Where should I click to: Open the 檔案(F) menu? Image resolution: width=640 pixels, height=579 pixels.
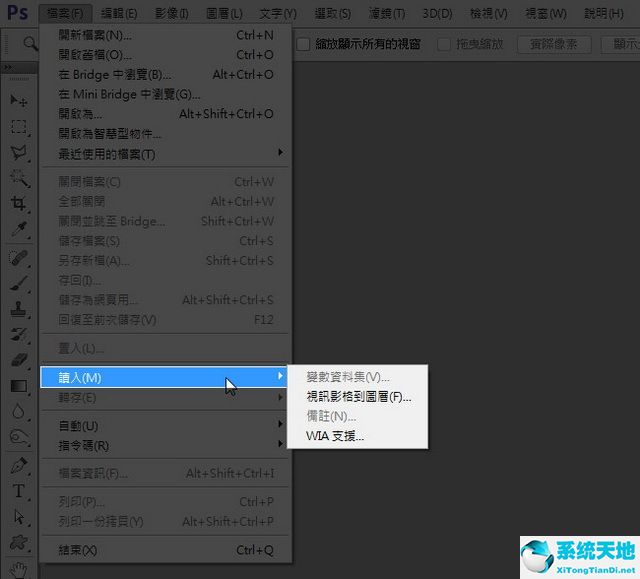65,13
